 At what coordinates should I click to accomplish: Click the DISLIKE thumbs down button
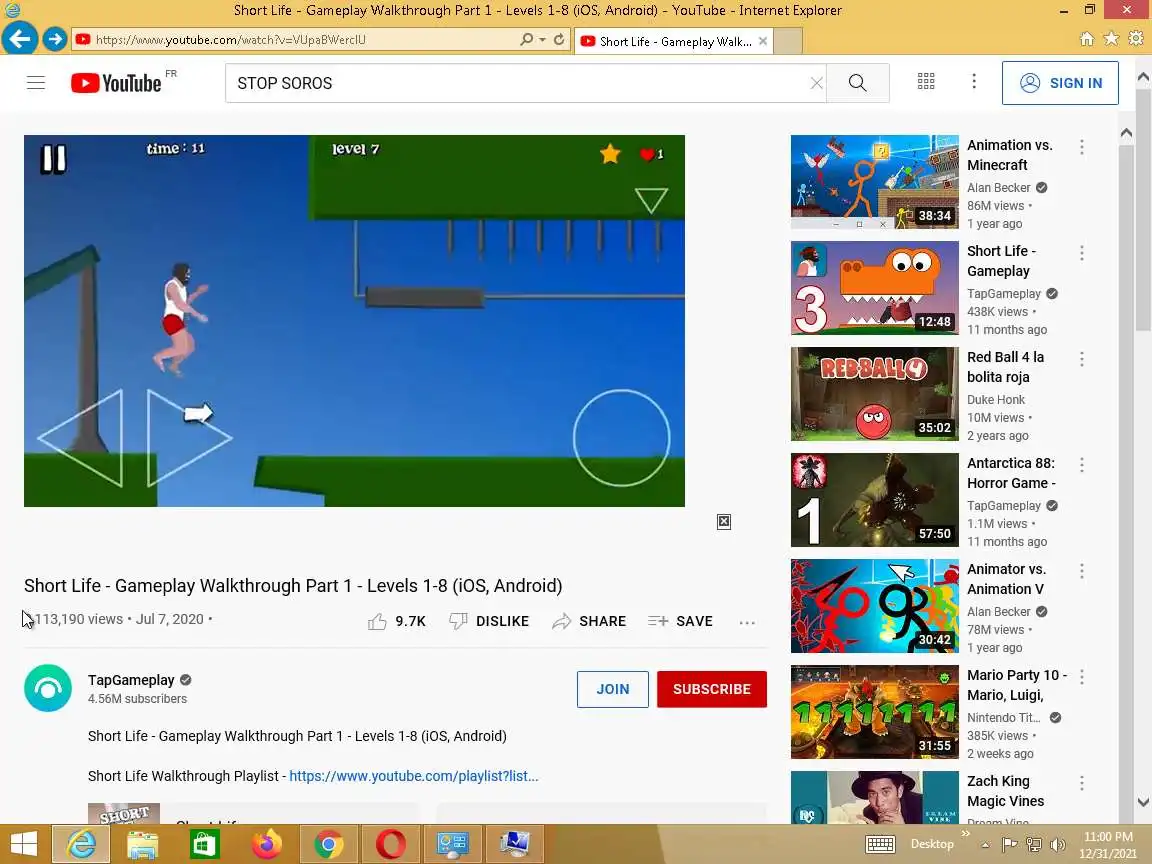[x=489, y=622]
